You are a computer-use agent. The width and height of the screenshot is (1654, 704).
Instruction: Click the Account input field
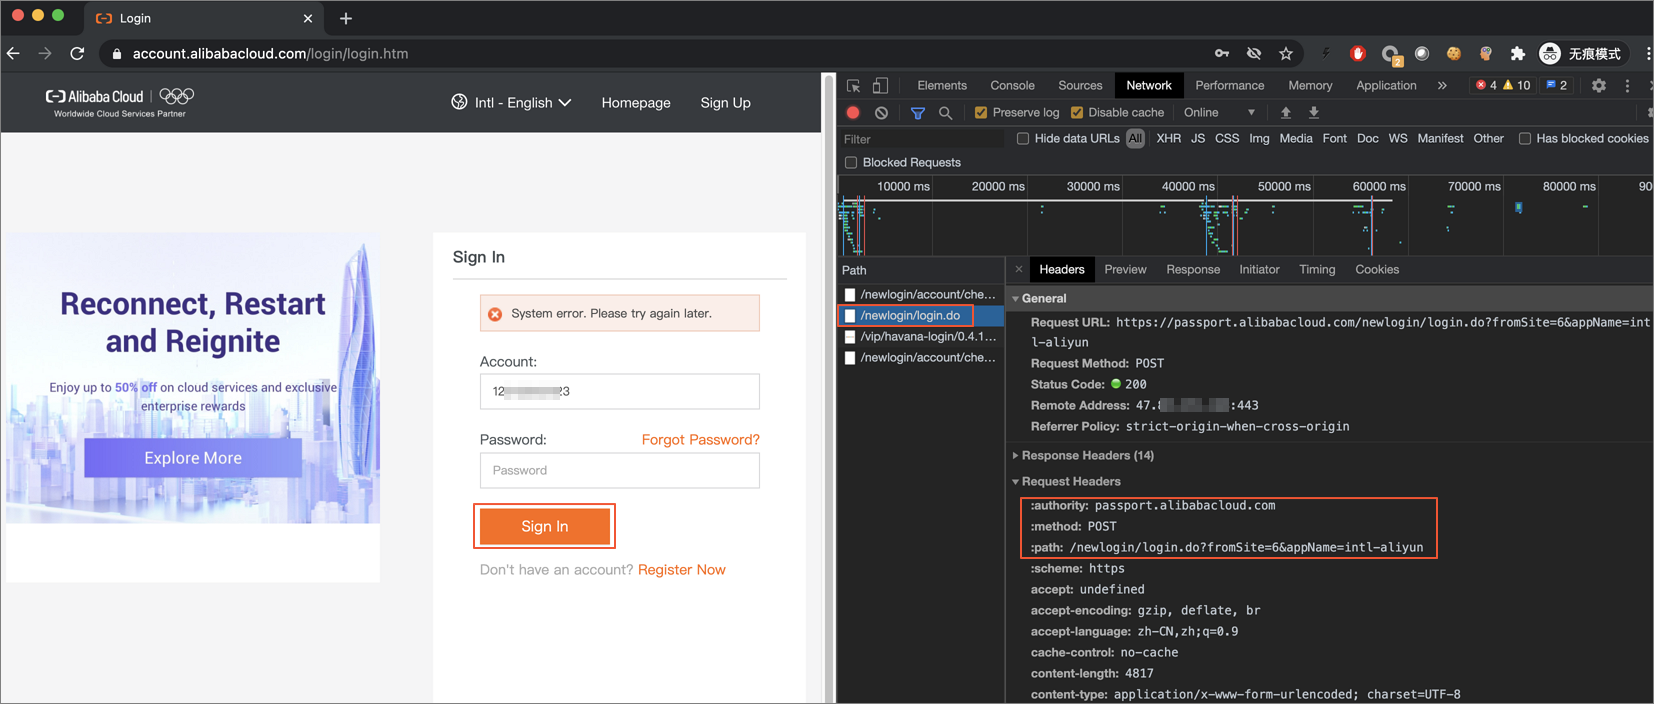(620, 392)
